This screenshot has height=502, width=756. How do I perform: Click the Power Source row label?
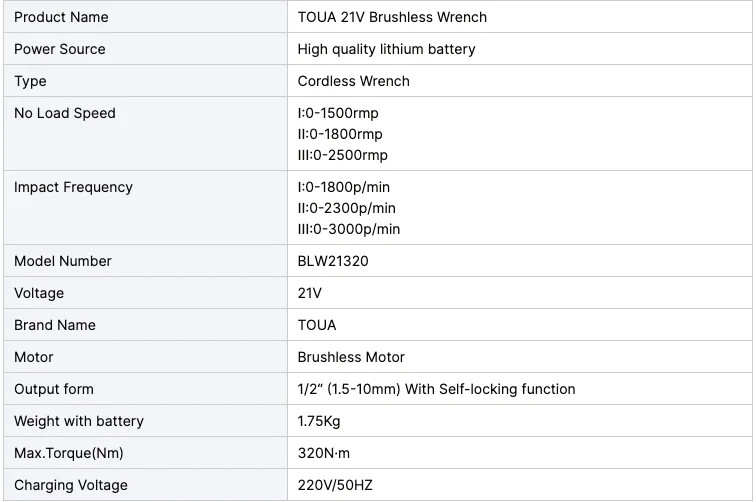[59, 49]
